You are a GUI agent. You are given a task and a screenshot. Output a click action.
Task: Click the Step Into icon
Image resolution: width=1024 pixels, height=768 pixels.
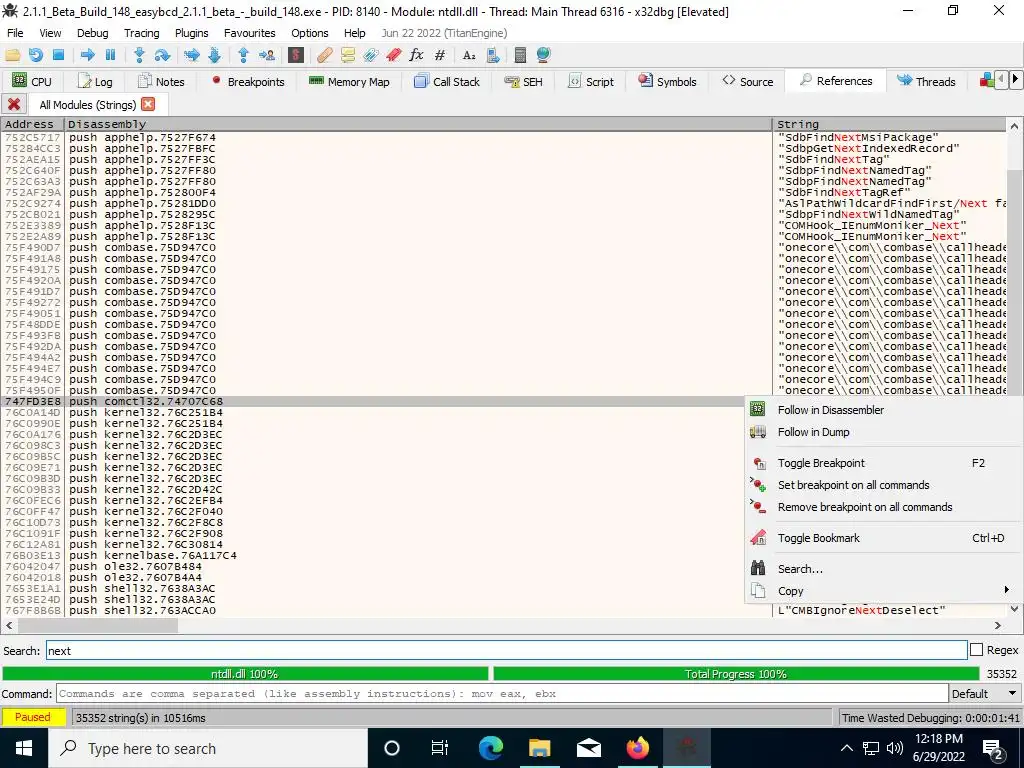[x=138, y=56]
